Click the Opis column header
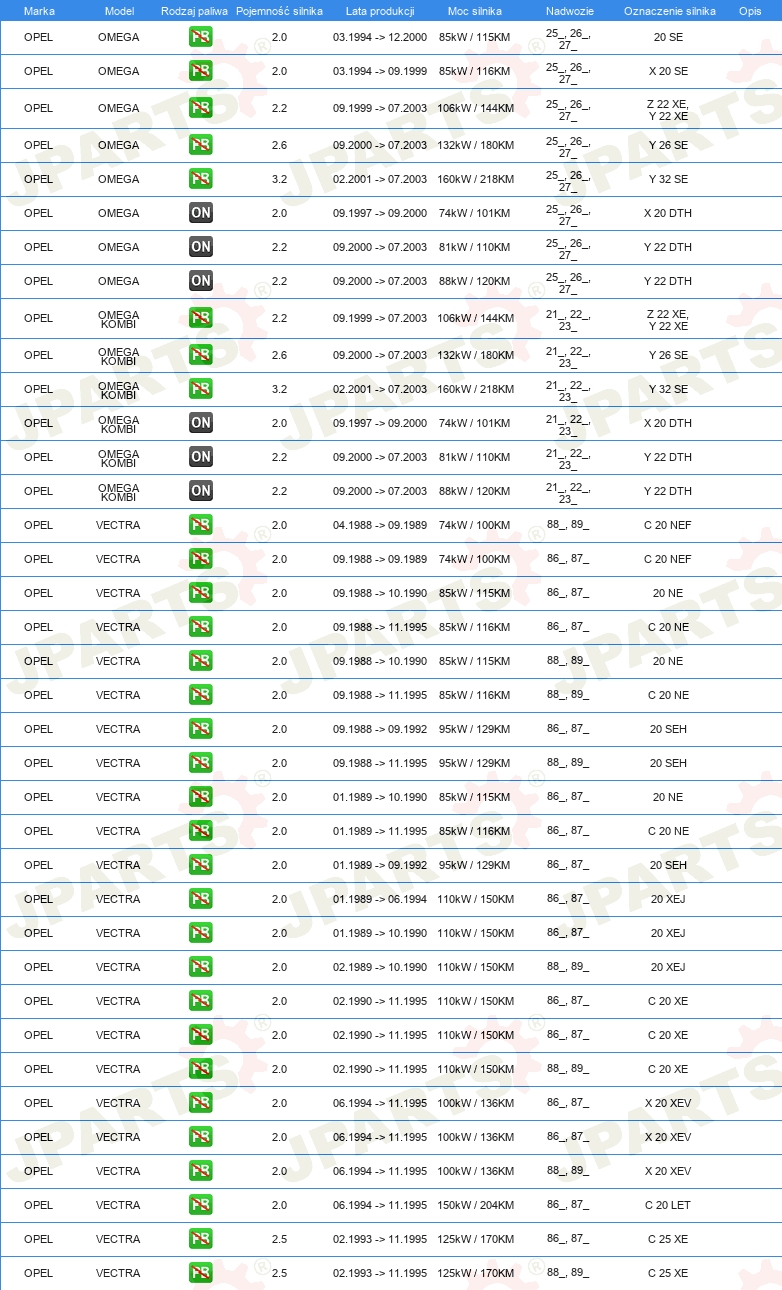This screenshot has height=1290, width=782. point(749,10)
